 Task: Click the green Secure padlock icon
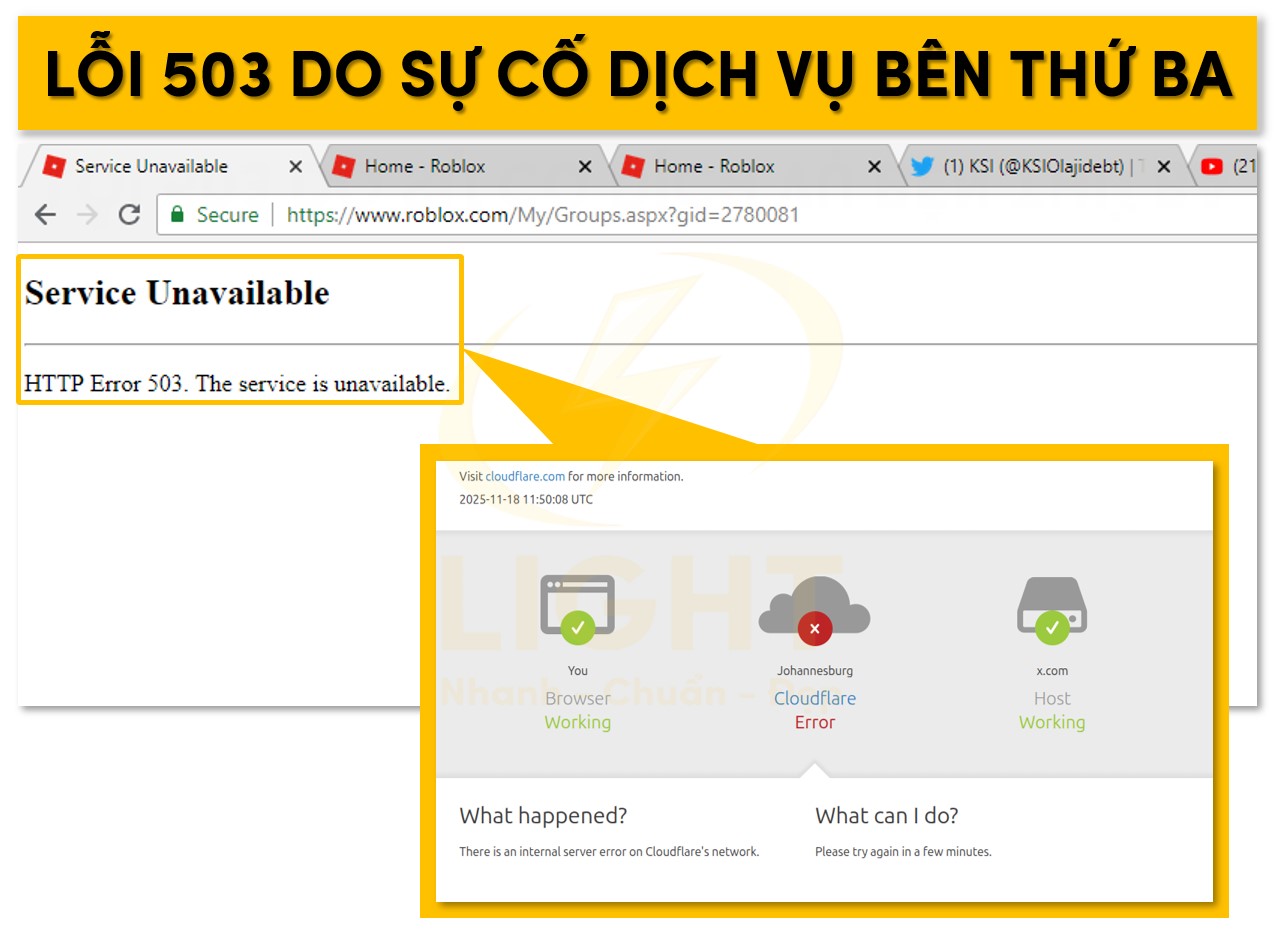tap(176, 214)
